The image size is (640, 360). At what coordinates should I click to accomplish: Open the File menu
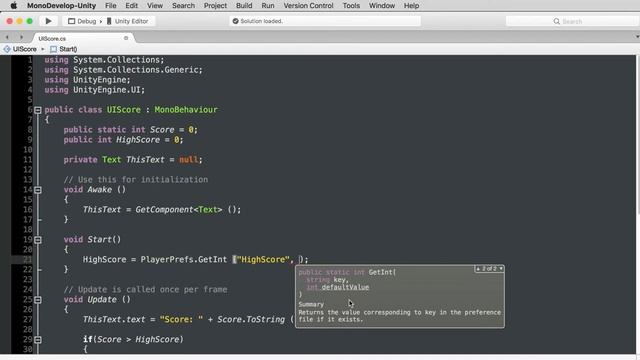click(x=111, y=6)
